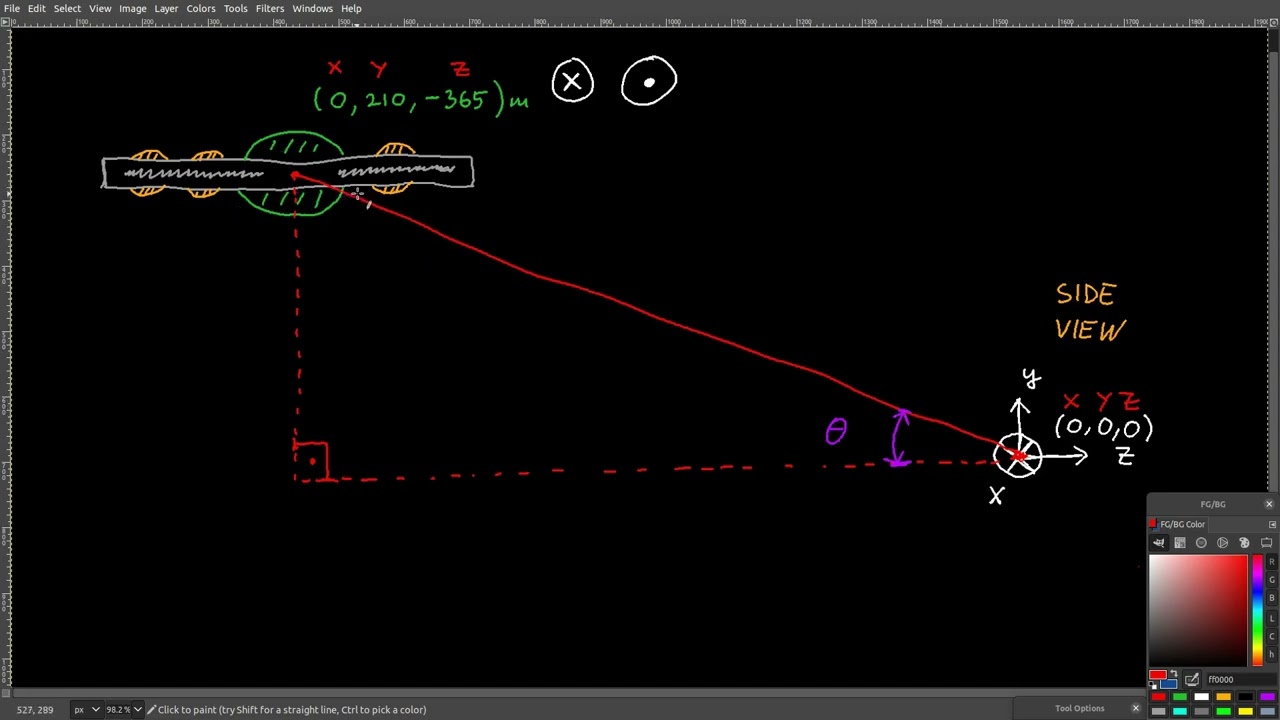1280x720 pixels.
Task: Click the Tool Options dock label
Action: click(x=1080, y=709)
